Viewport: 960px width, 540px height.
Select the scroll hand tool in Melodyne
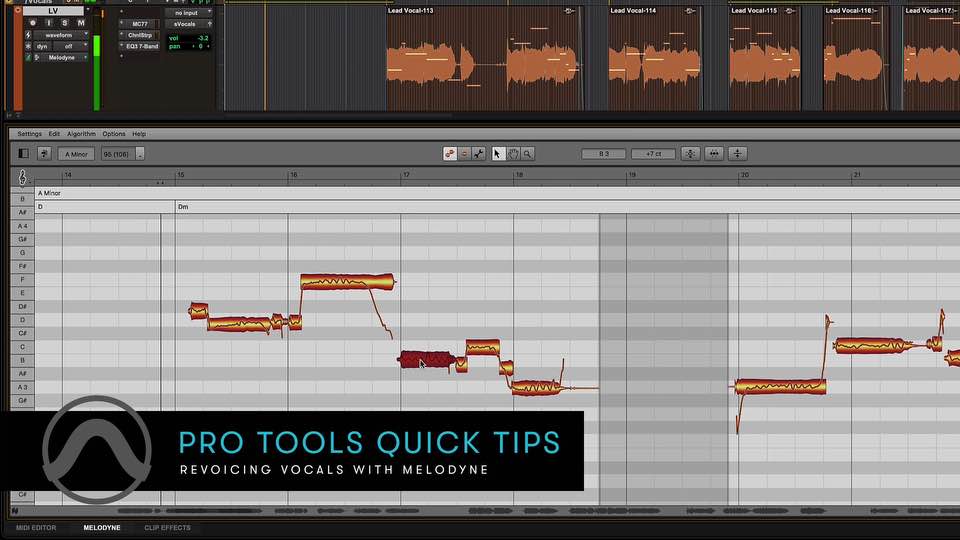pos(513,154)
